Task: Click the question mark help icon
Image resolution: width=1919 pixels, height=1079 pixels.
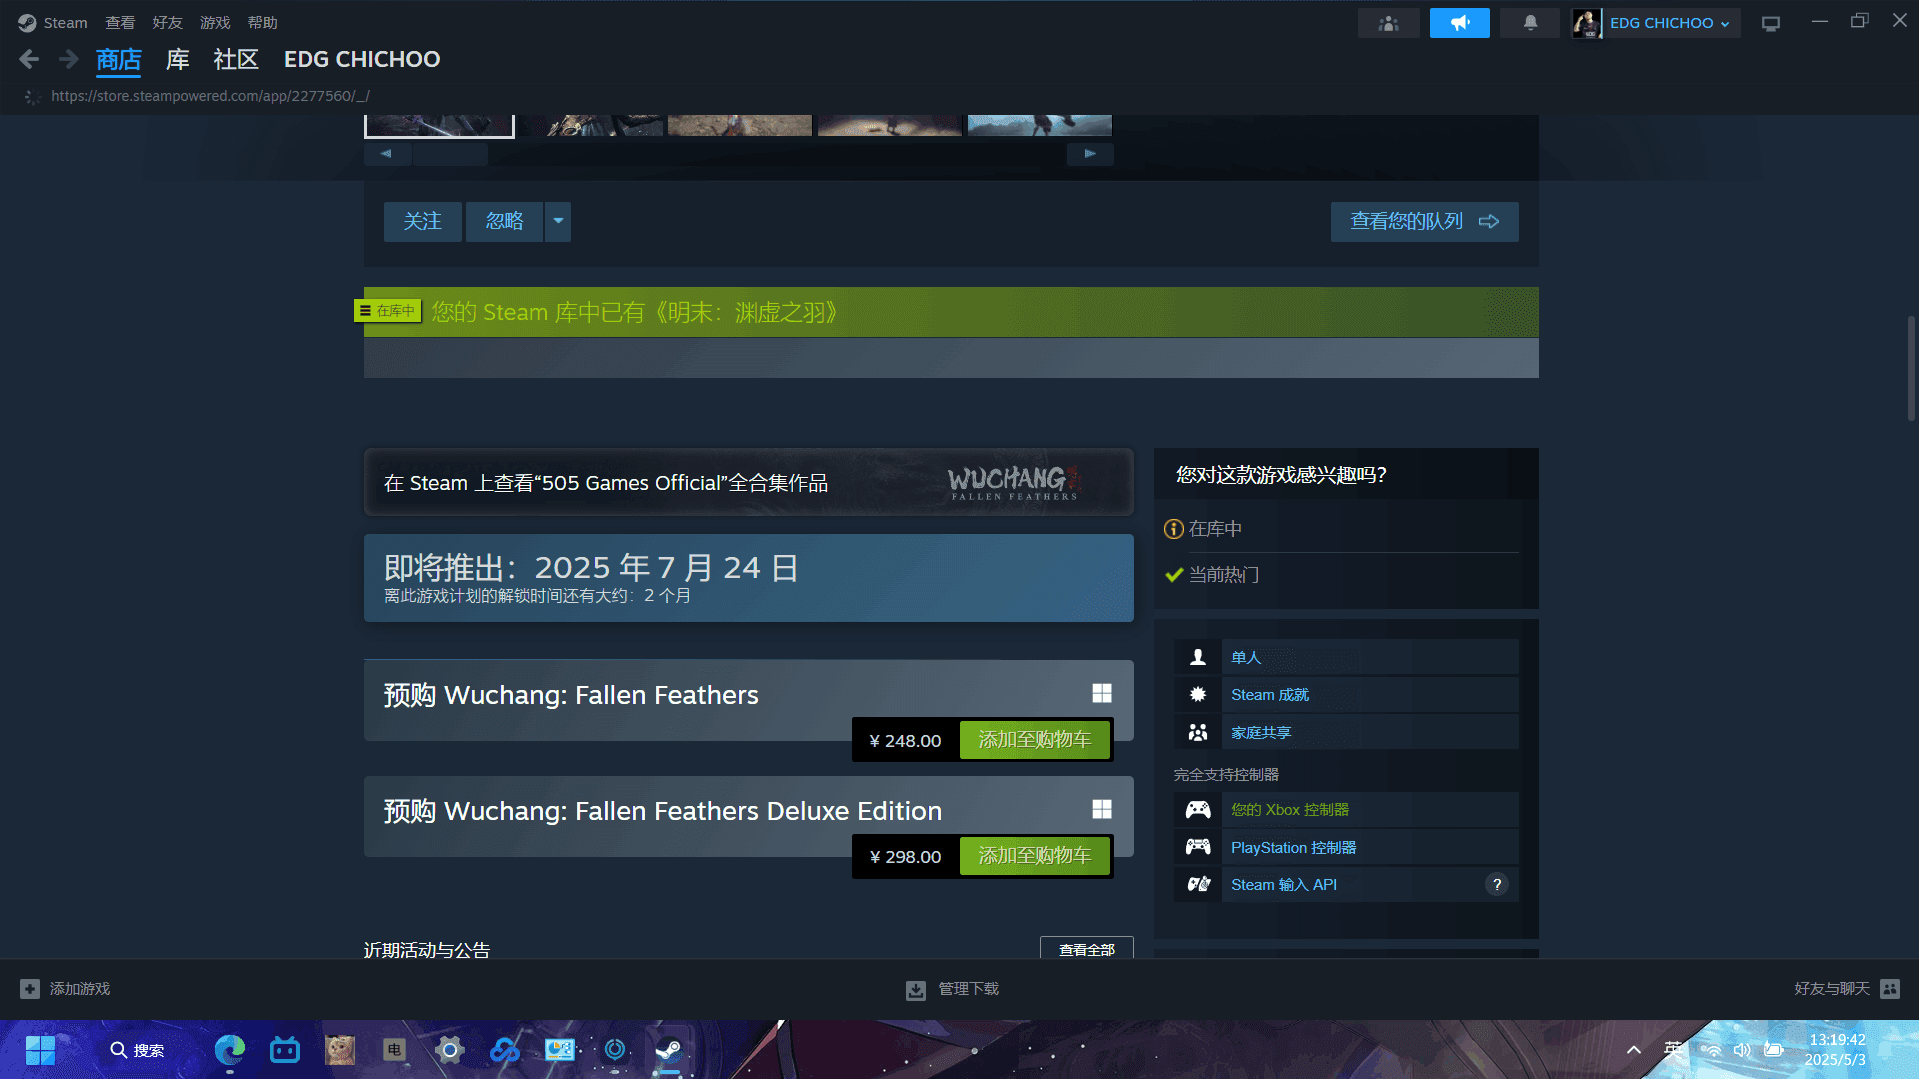Action: 1496,884
